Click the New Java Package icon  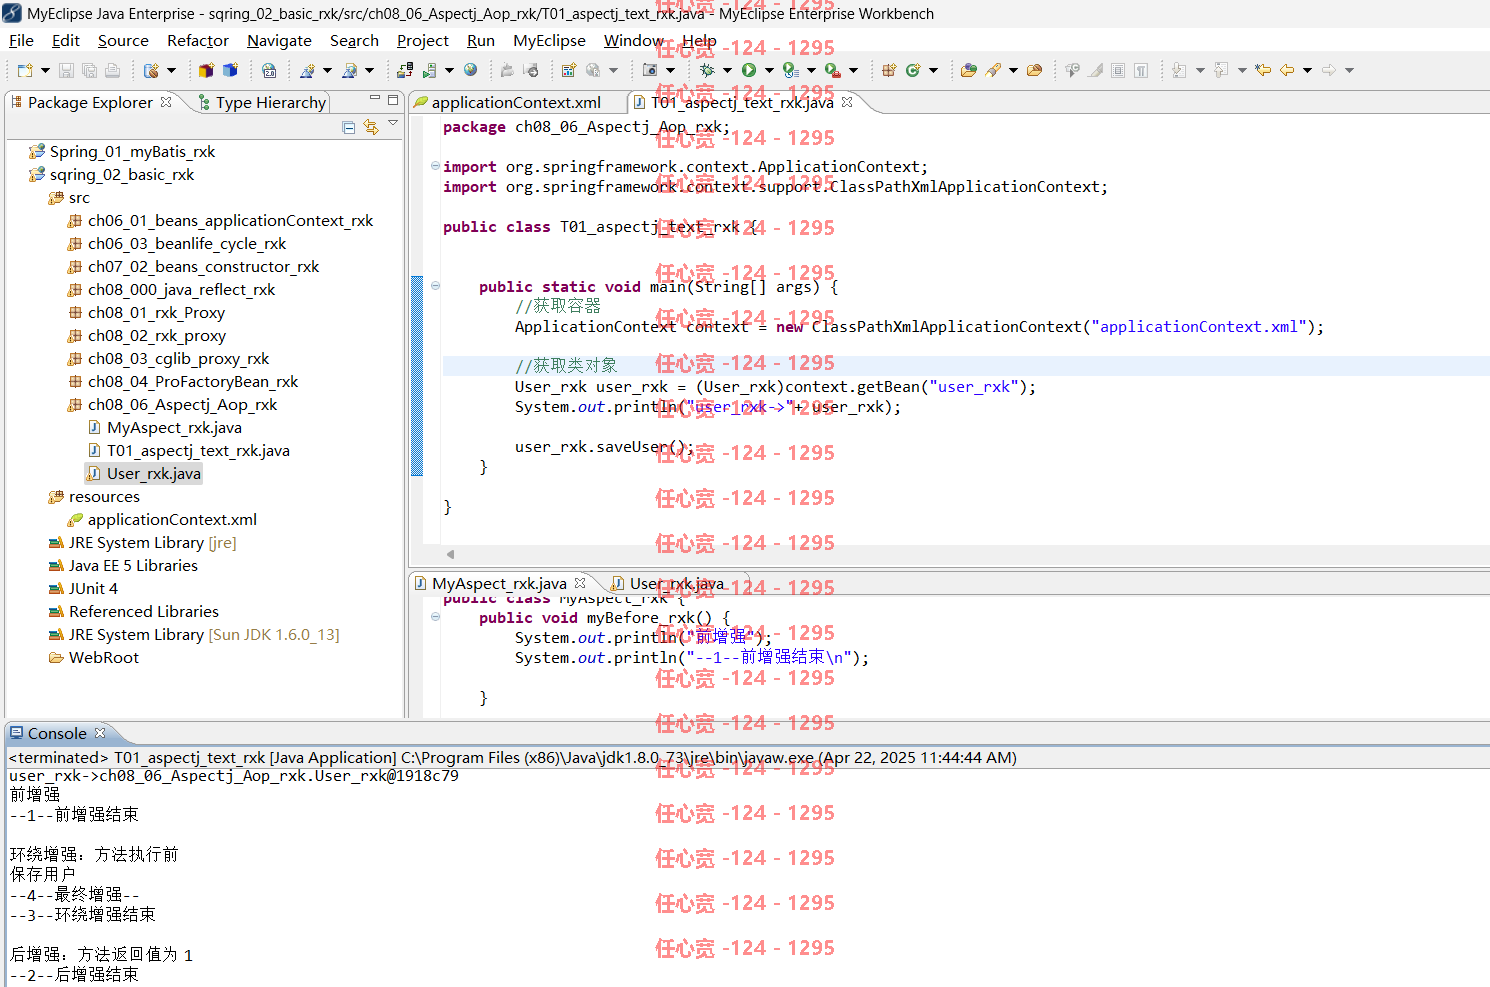pyautogui.click(x=888, y=70)
